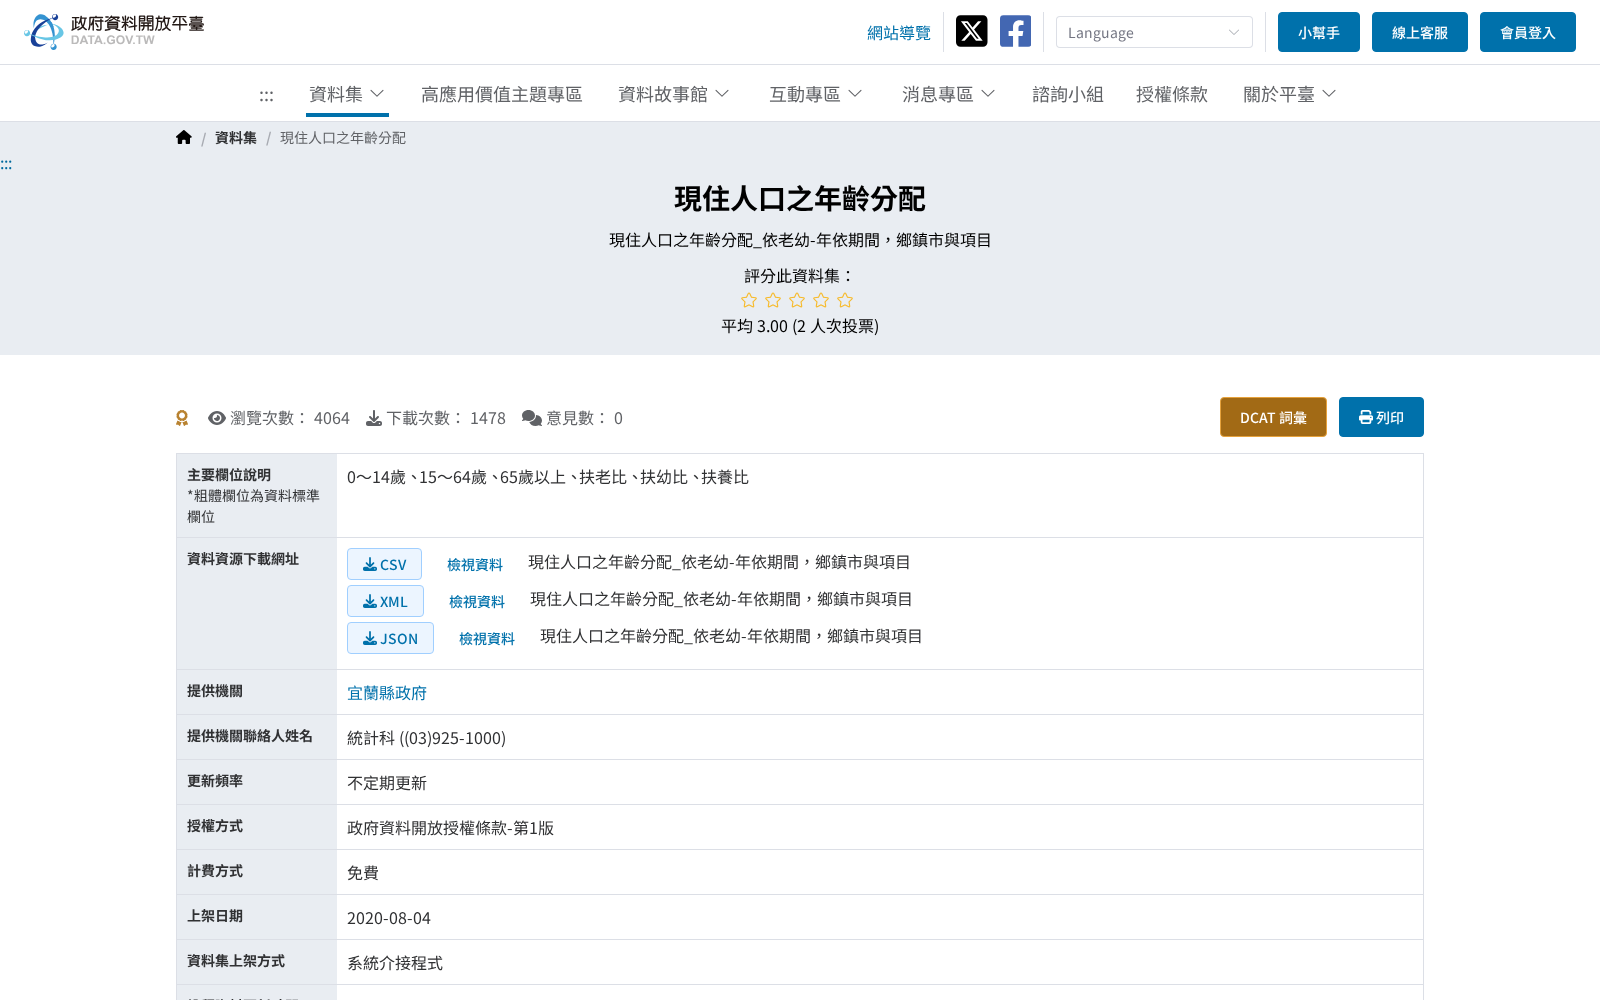Click 政府資料開放授權條款-第1版 text
The image size is (1600, 1000).
(450, 828)
